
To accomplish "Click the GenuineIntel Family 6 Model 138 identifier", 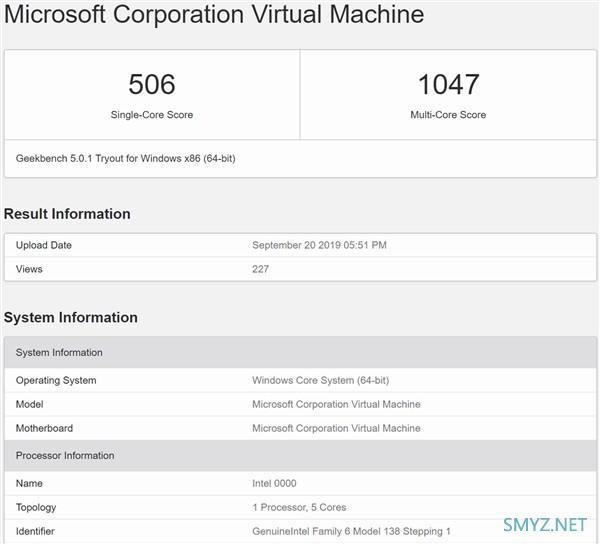I will point(351,531).
